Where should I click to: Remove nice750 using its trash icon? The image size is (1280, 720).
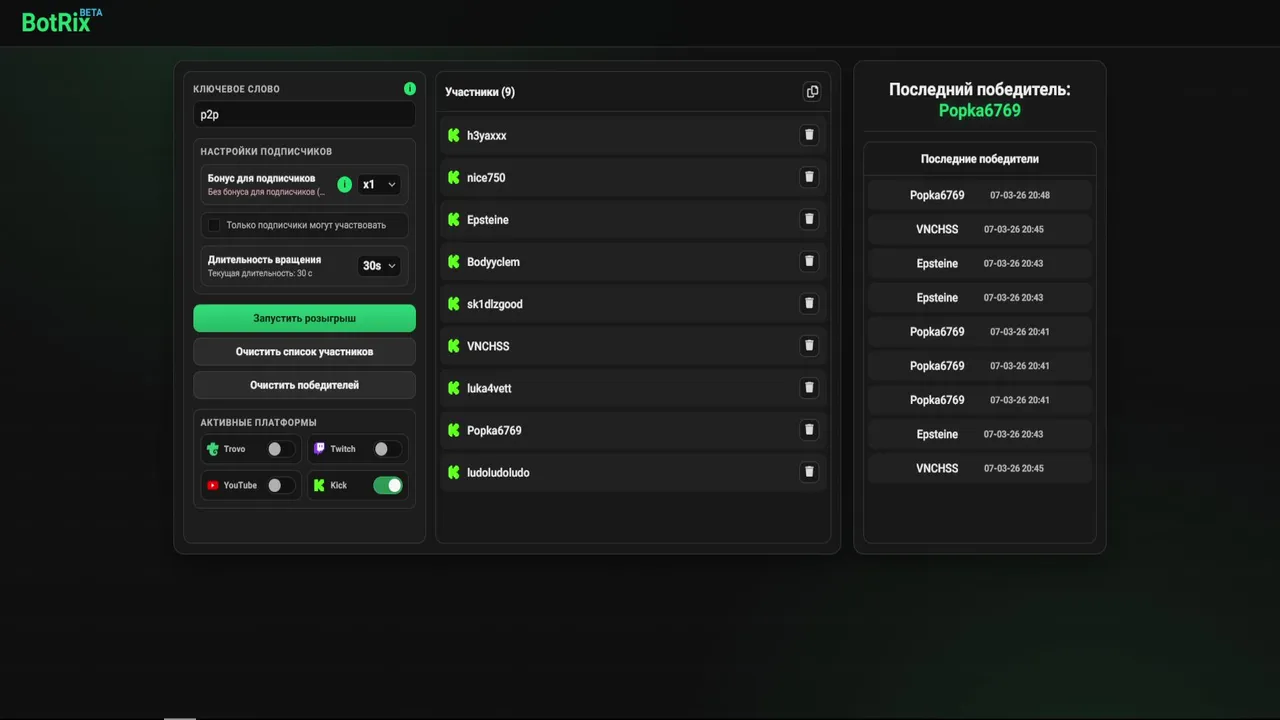pyautogui.click(x=809, y=177)
